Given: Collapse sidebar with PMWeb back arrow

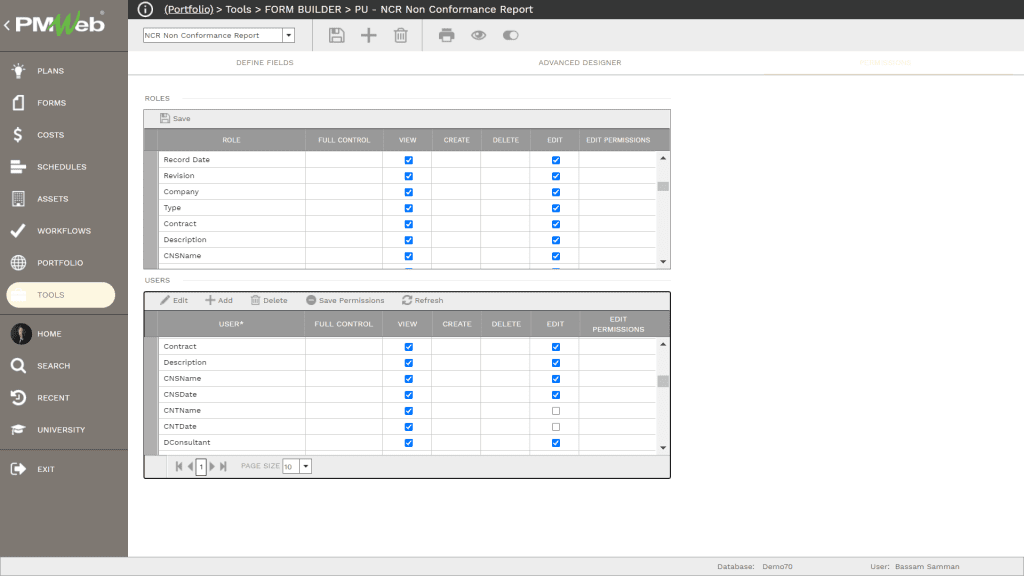Looking at the screenshot, I should pos(7,25).
